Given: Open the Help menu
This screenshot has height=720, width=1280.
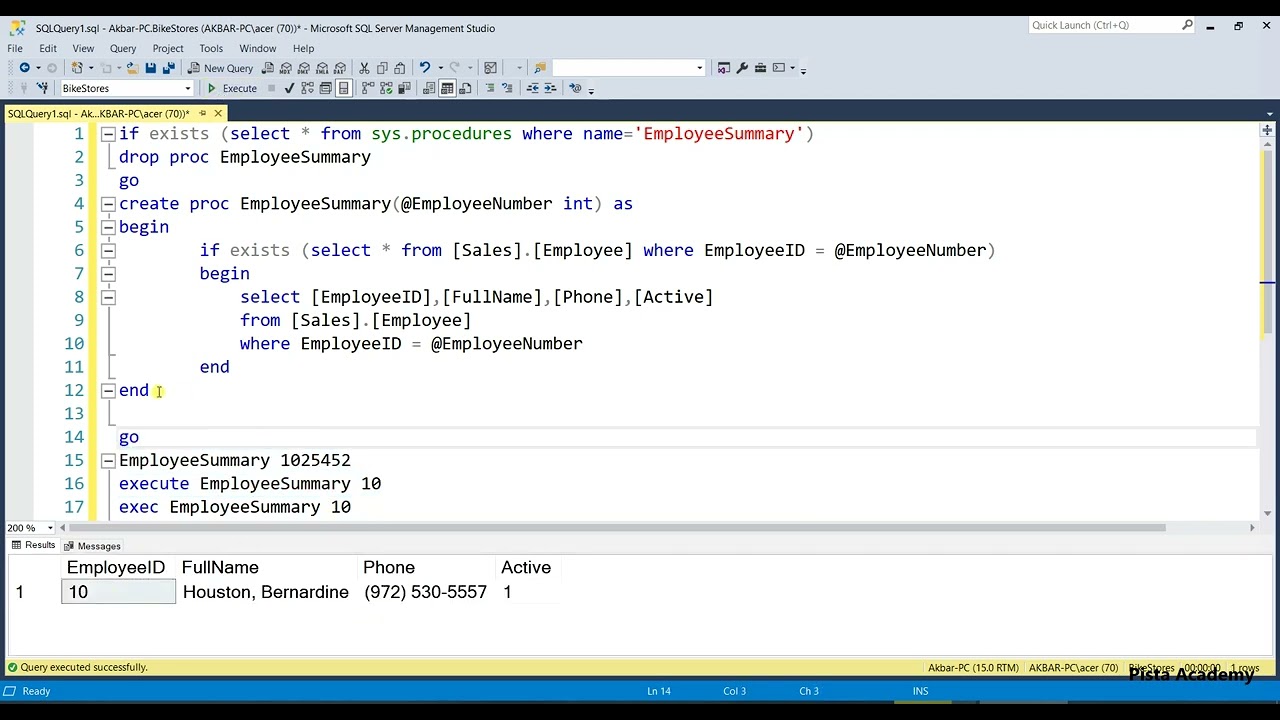Looking at the screenshot, I should pos(303,48).
